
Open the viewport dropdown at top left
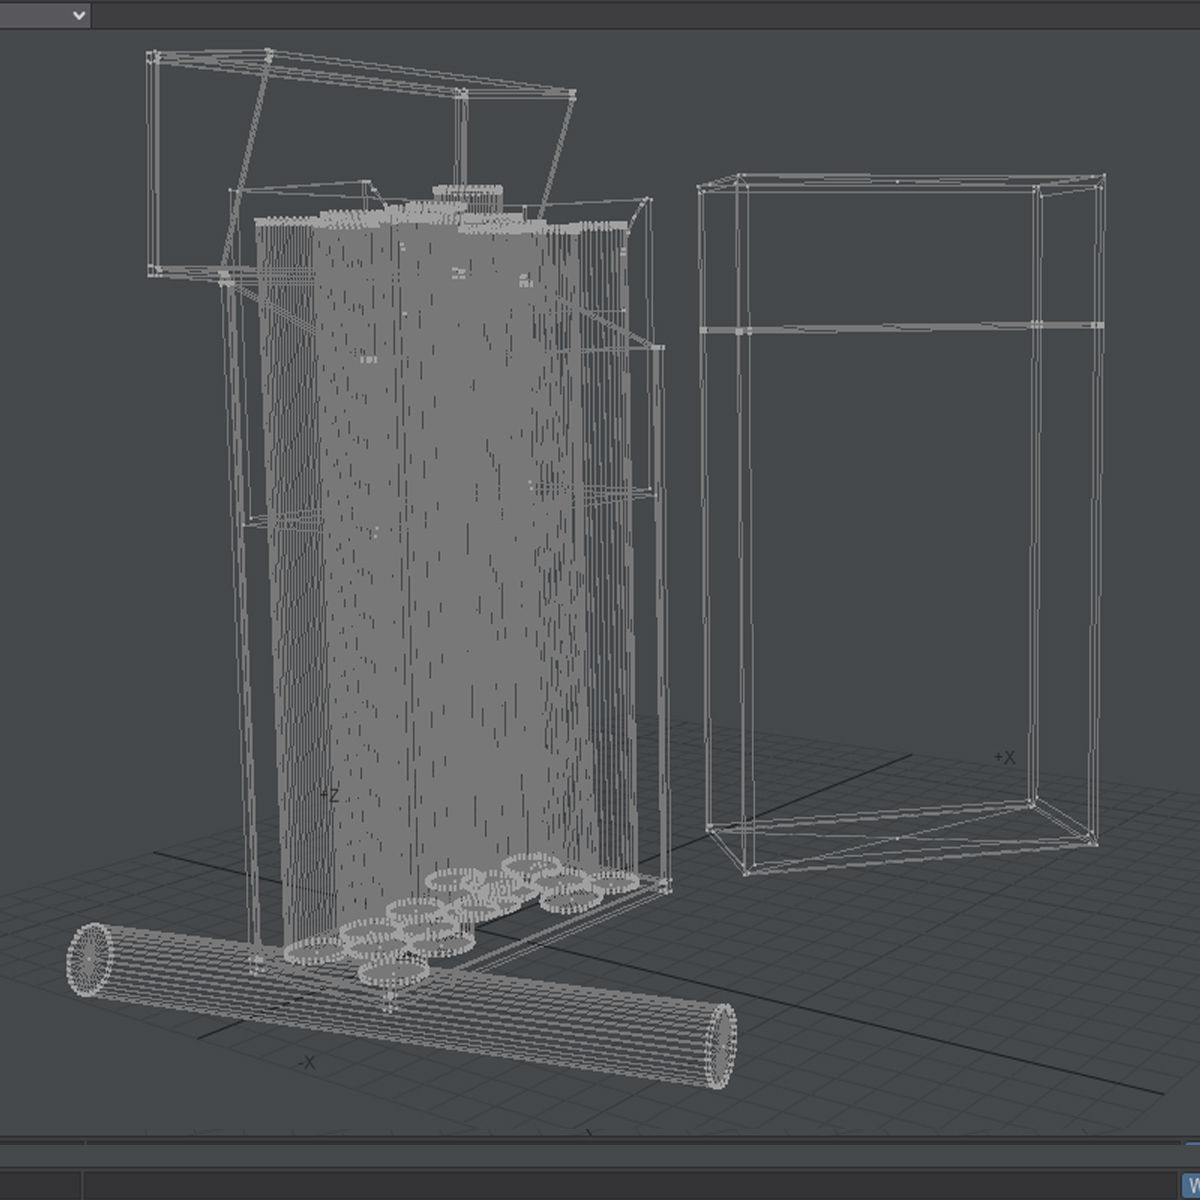(x=44, y=15)
